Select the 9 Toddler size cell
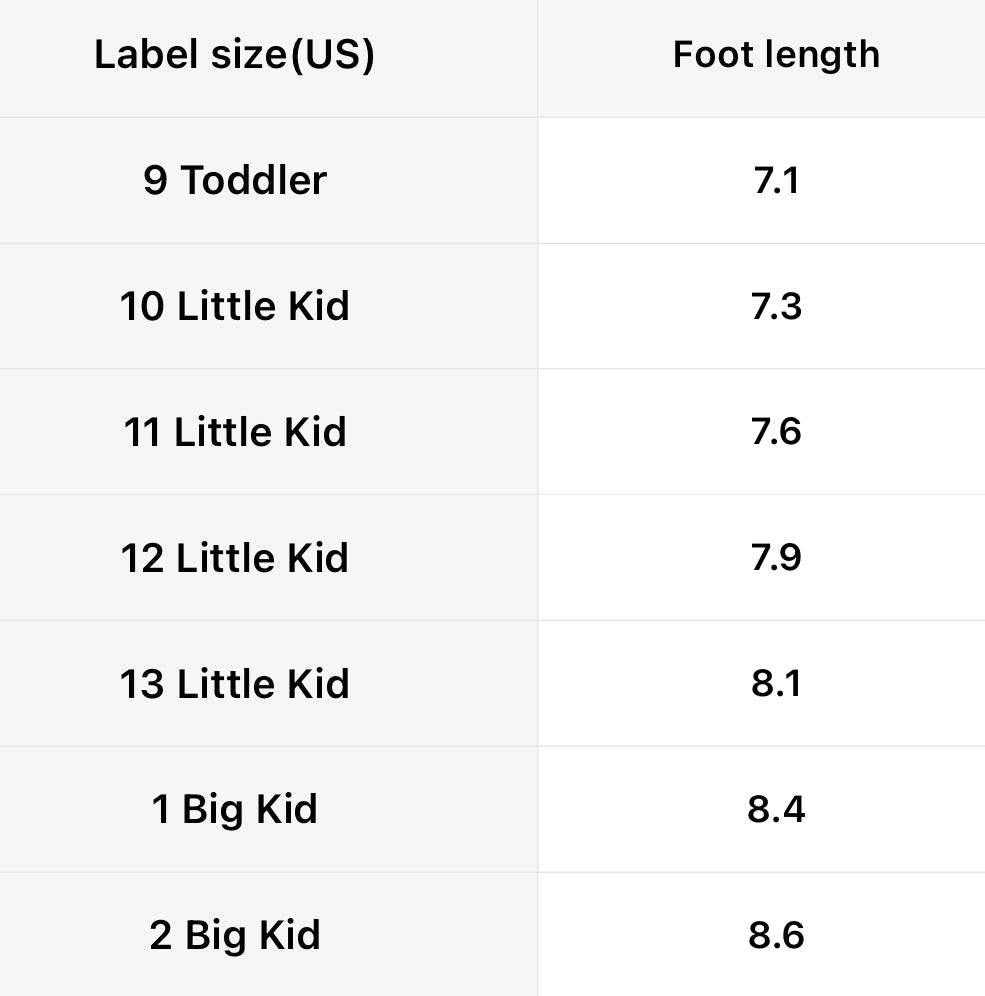Viewport: 985px width, 996px height. pos(235,181)
